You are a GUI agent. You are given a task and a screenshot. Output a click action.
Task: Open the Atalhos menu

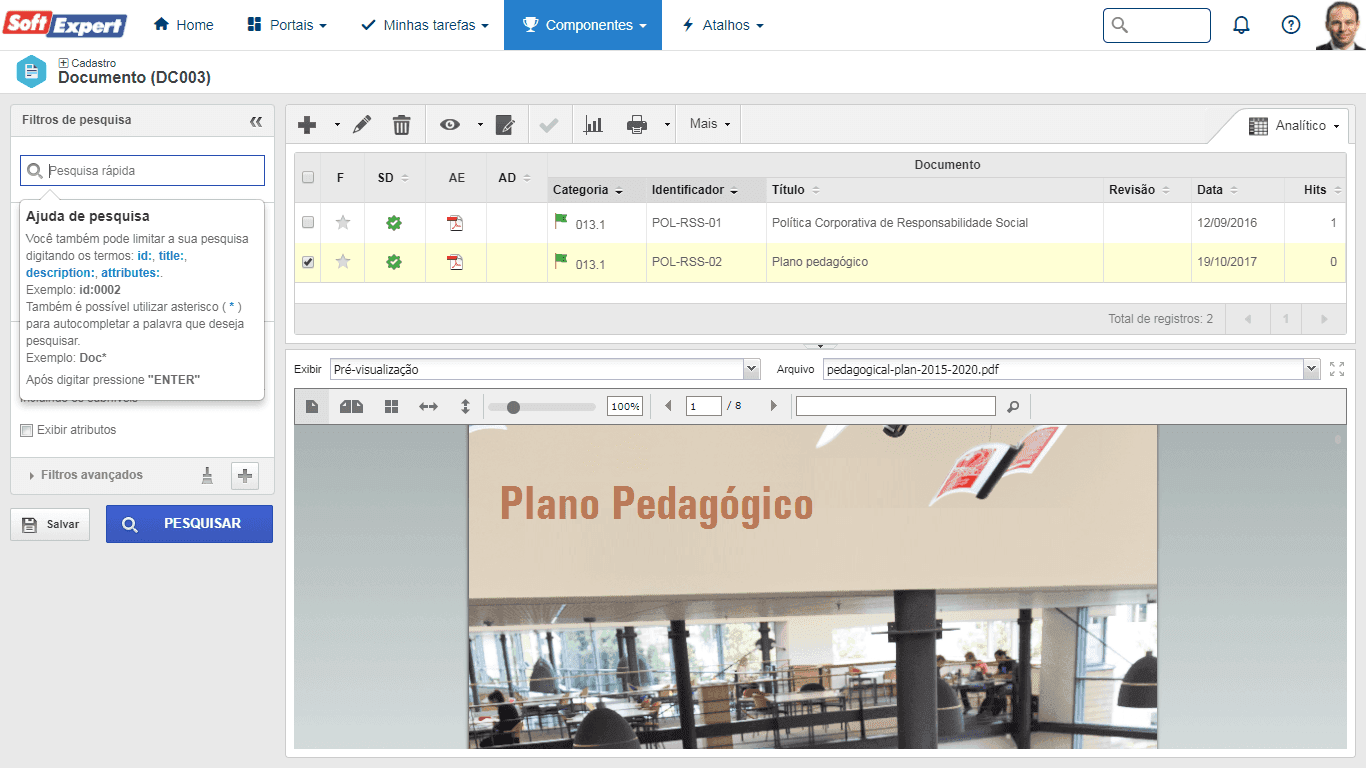coord(722,25)
